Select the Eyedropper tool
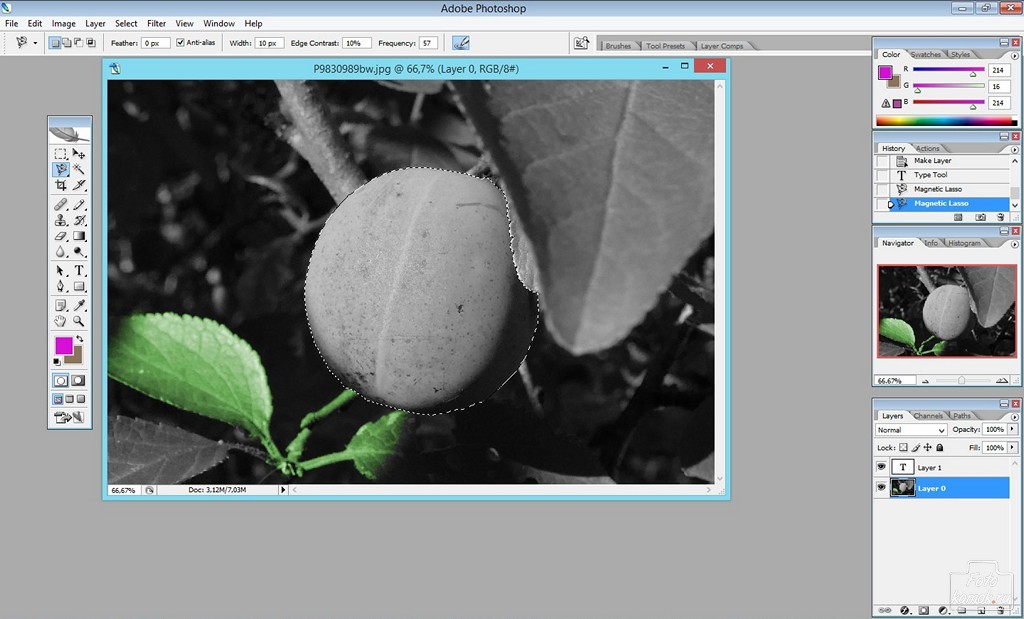Viewport: 1024px width, 619px height. coord(79,305)
